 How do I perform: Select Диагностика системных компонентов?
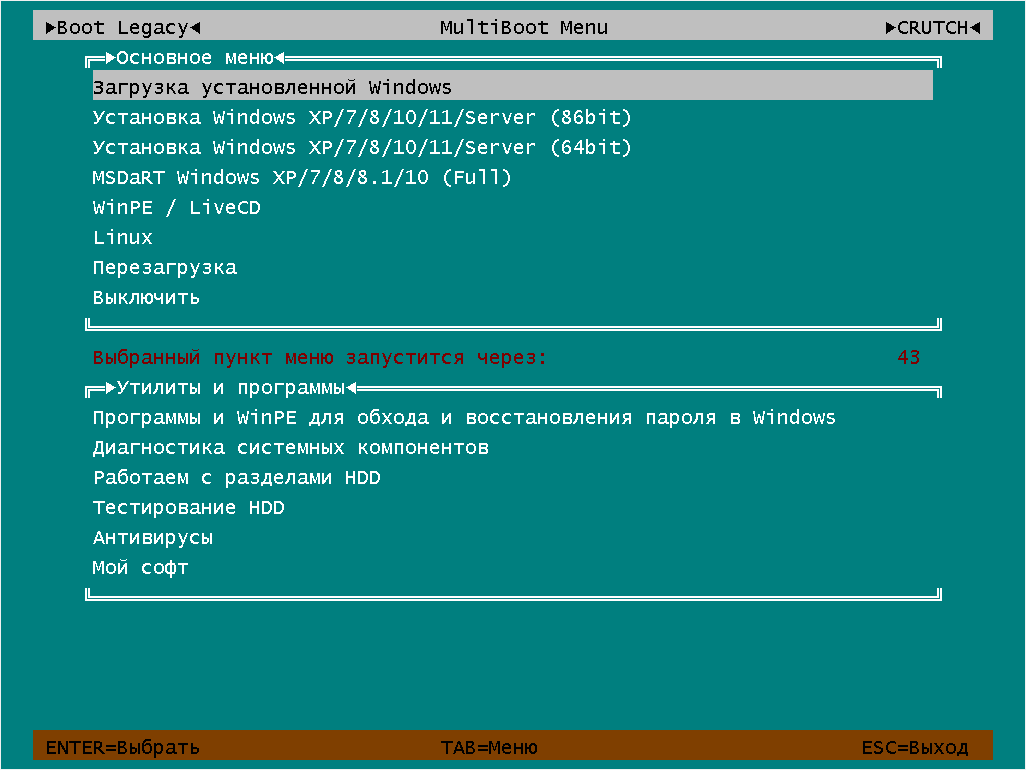[290, 447]
